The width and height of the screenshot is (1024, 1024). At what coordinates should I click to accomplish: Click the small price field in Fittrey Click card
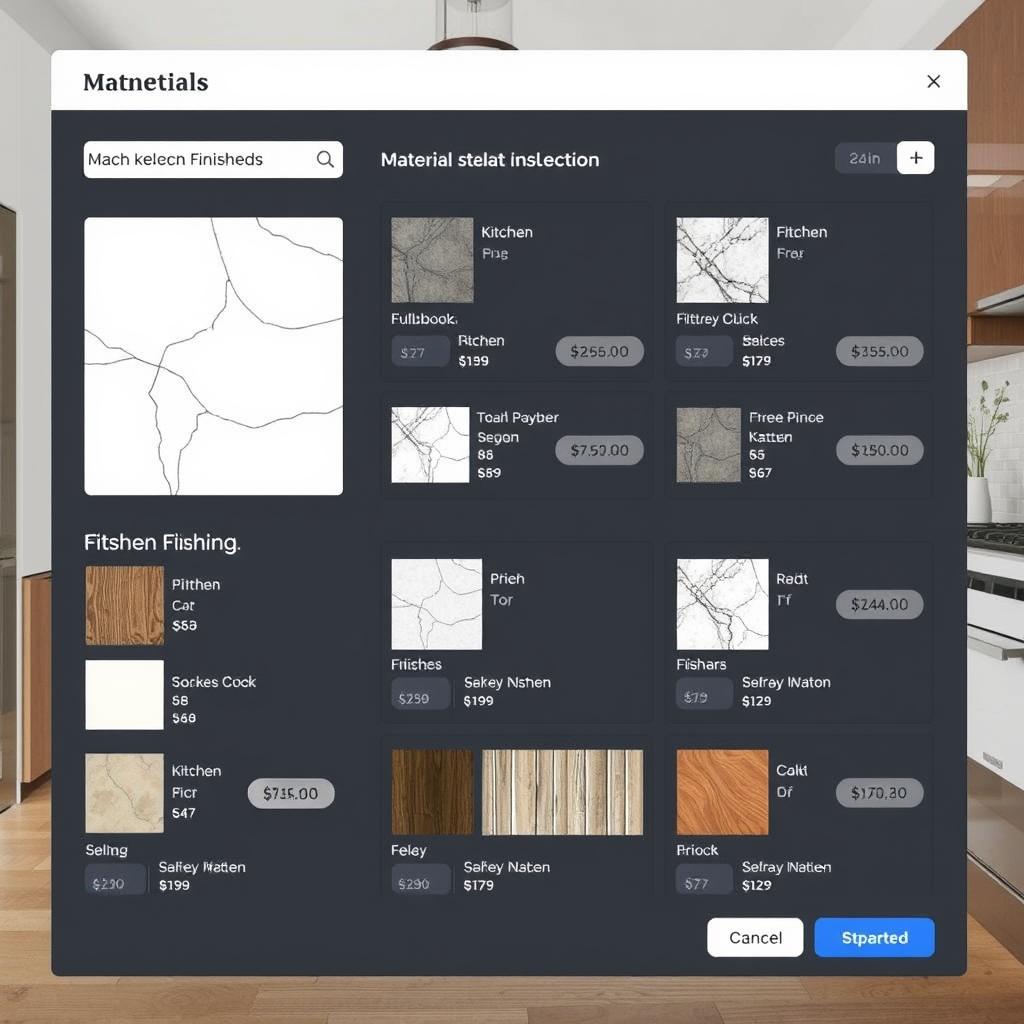(704, 352)
